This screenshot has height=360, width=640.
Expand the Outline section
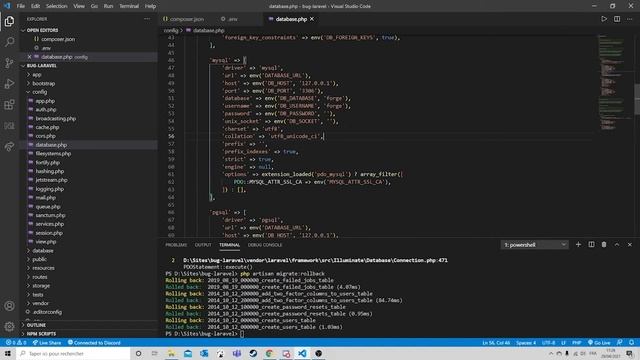(36, 325)
